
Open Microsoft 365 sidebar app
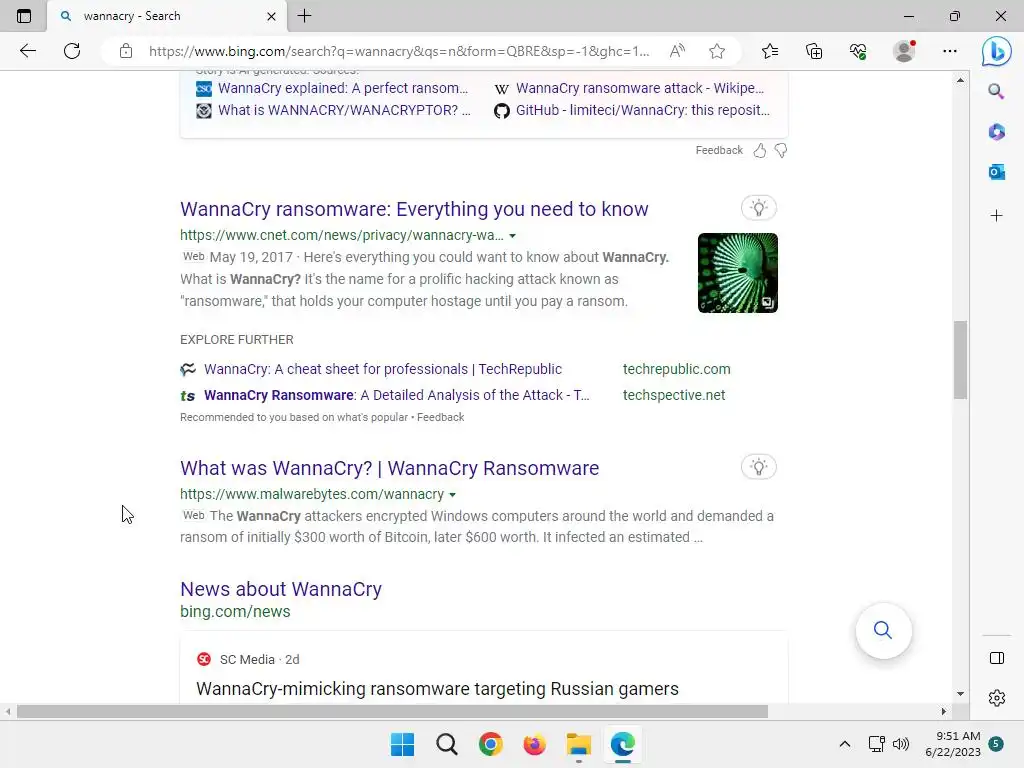996,132
